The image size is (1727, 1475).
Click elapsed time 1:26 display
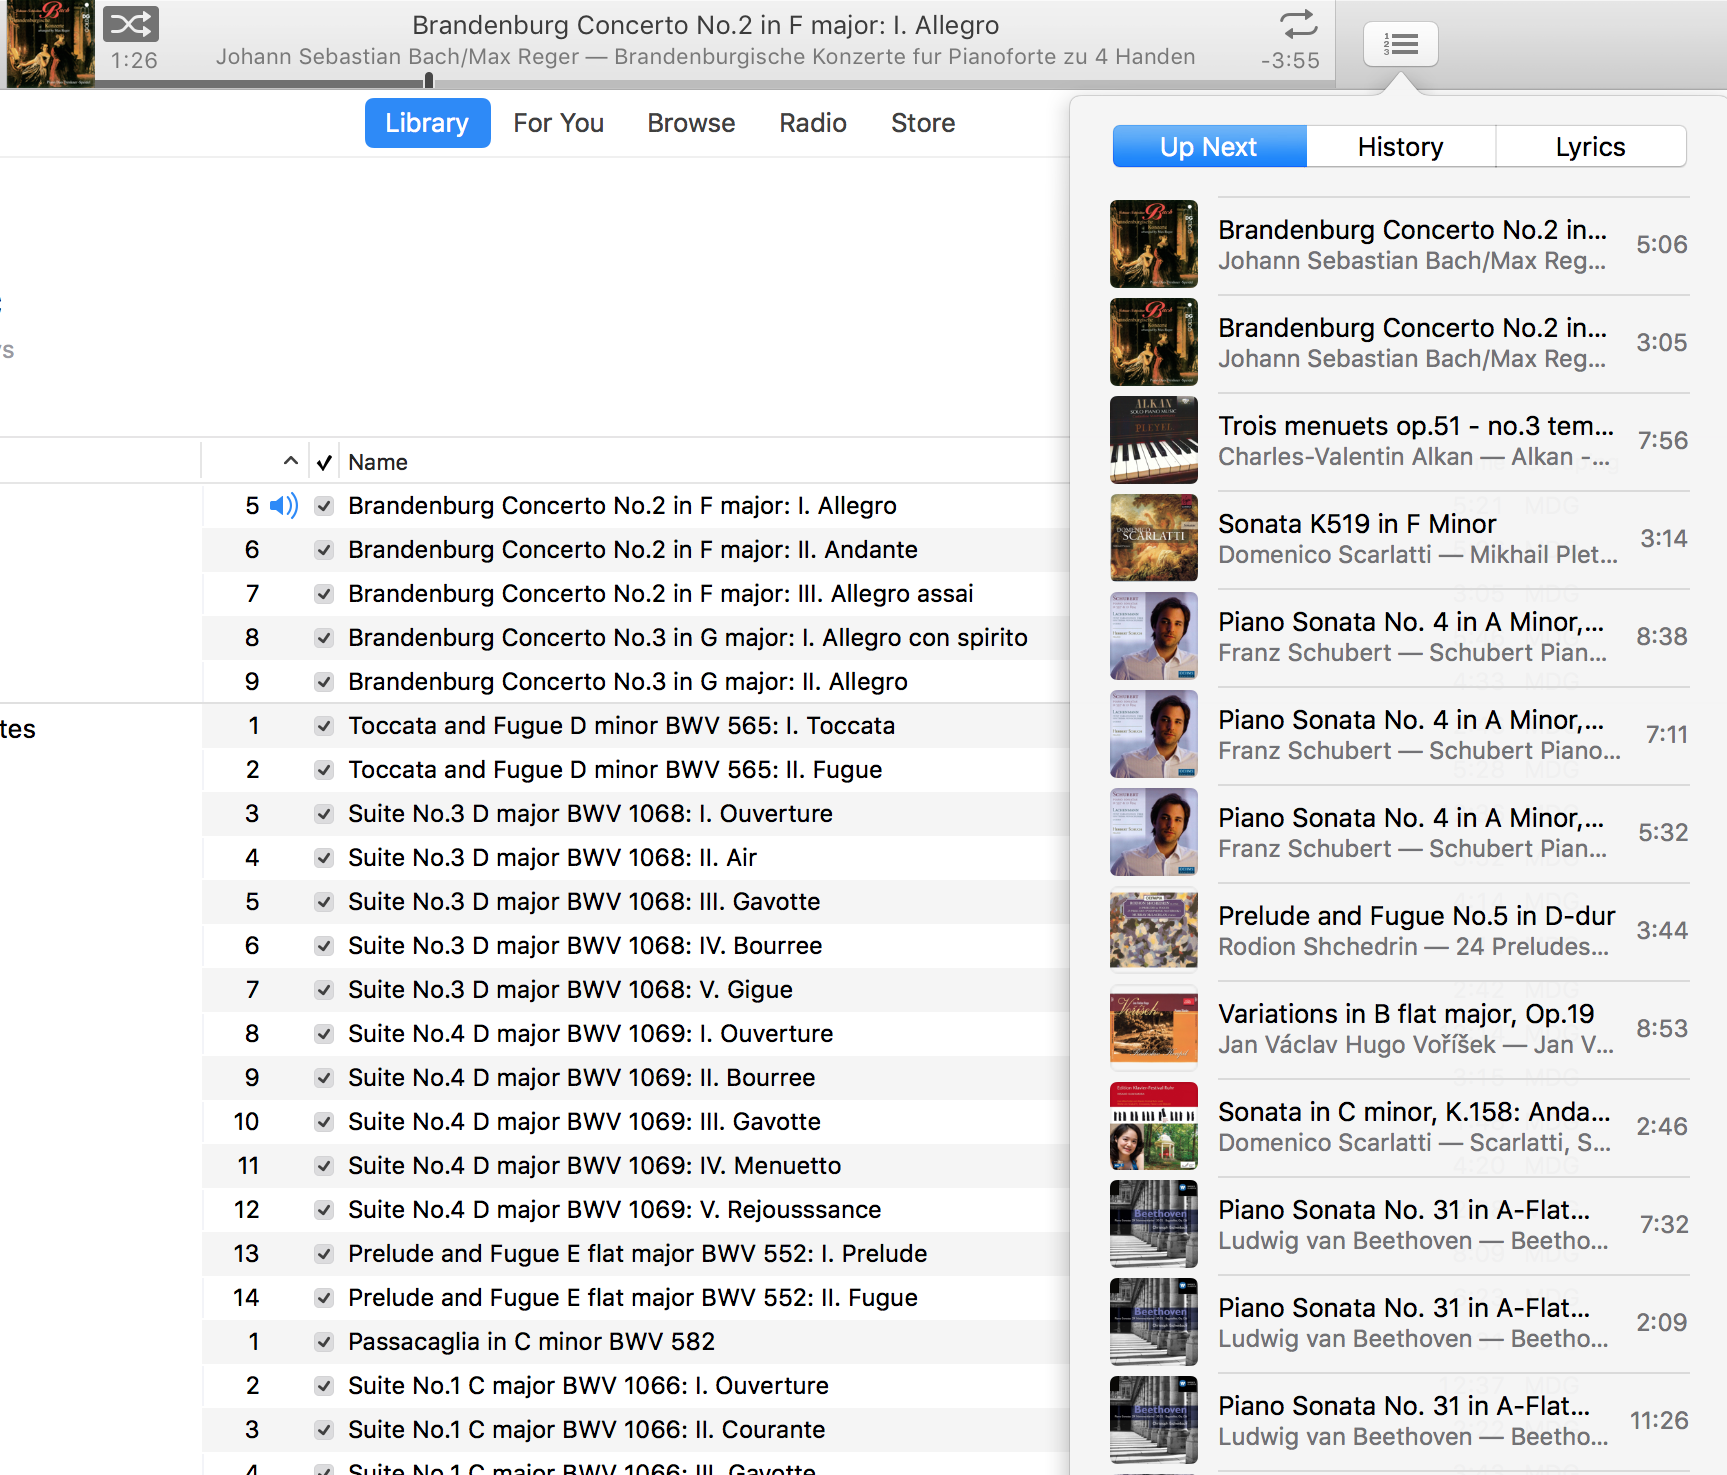point(134,61)
